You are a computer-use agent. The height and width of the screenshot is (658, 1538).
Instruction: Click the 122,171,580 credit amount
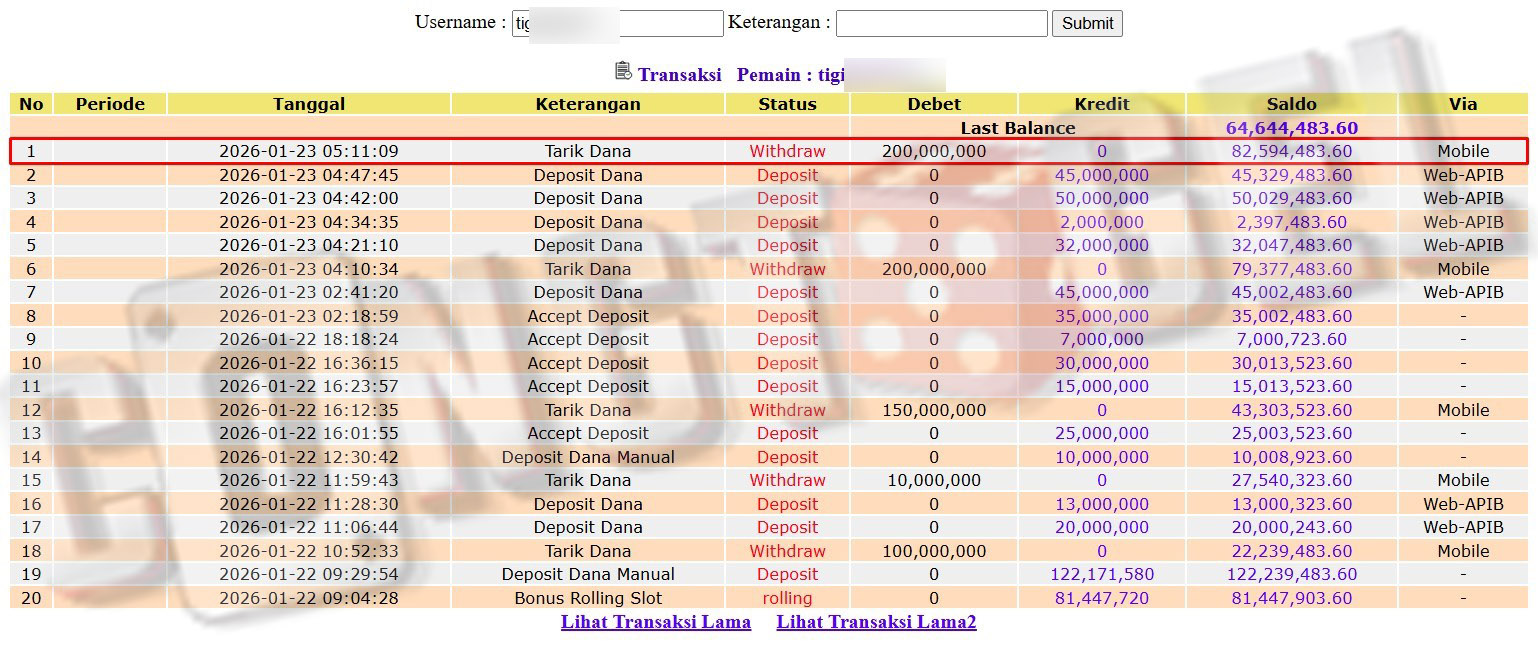point(1101,574)
